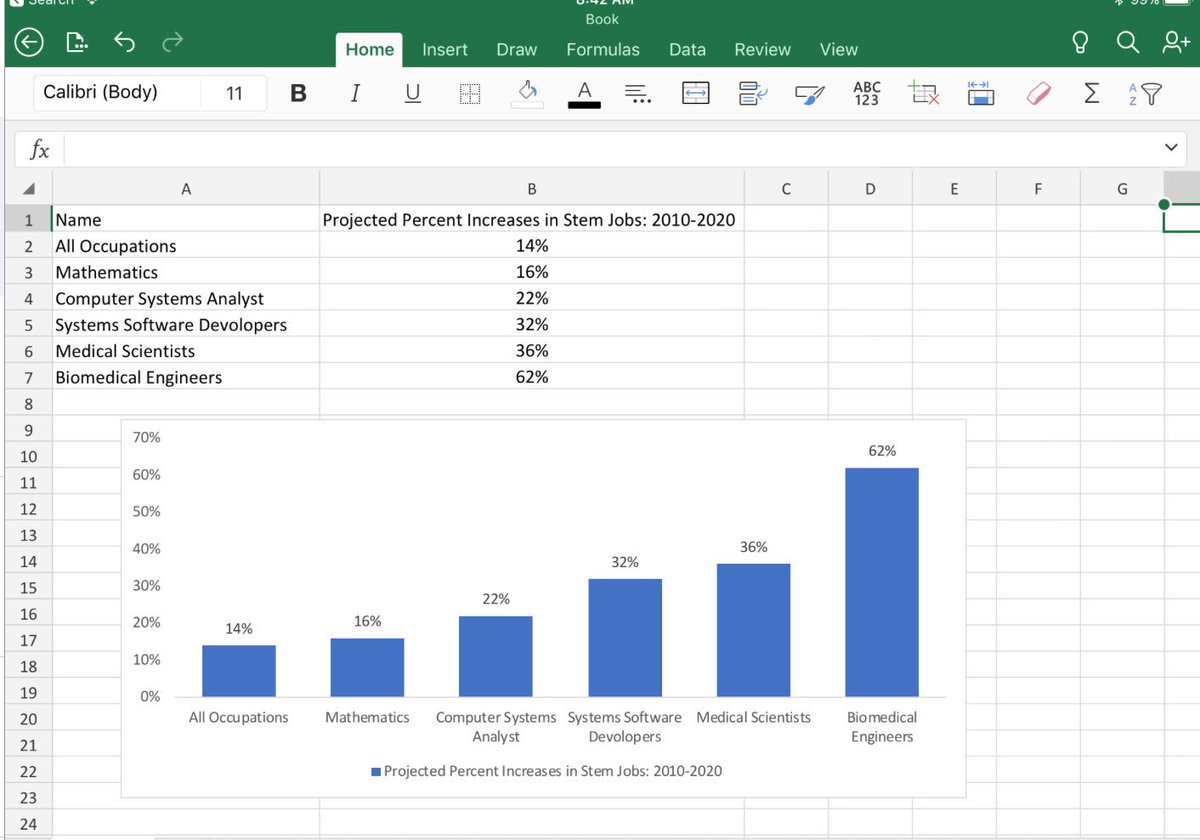Select column E header
1200x840 pixels.
click(x=954, y=188)
